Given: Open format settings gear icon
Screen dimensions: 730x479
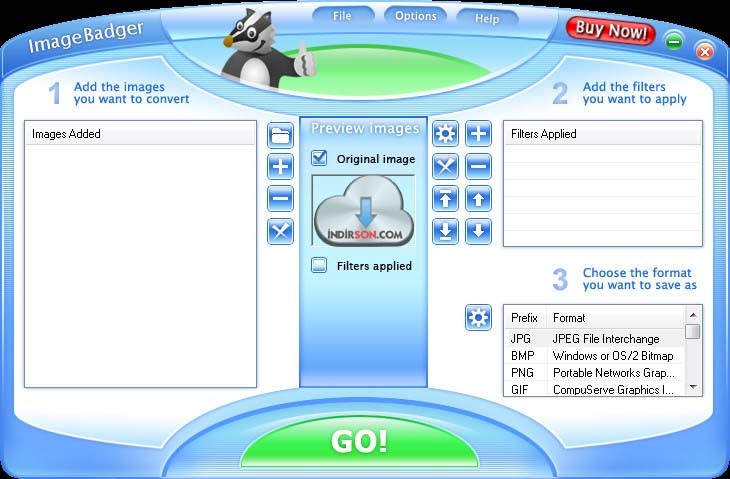Looking at the screenshot, I should [478, 317].
